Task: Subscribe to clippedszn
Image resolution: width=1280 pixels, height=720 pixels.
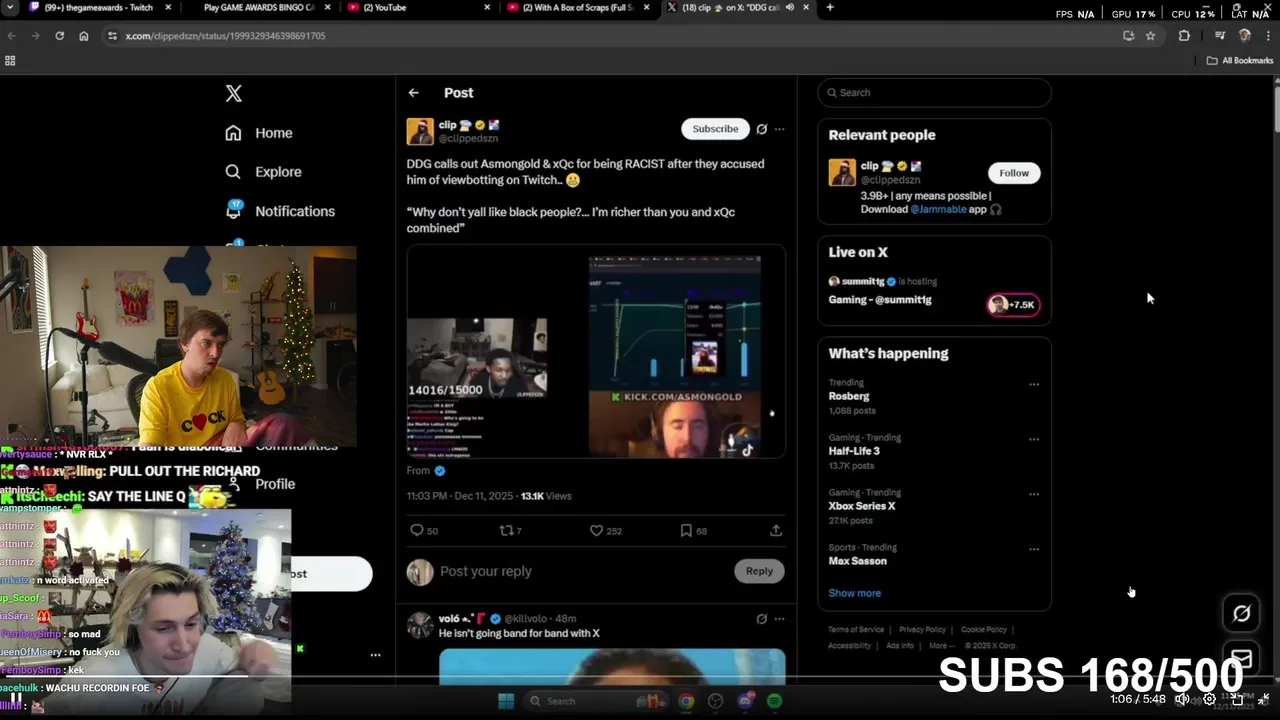Action: coord(715,129)
